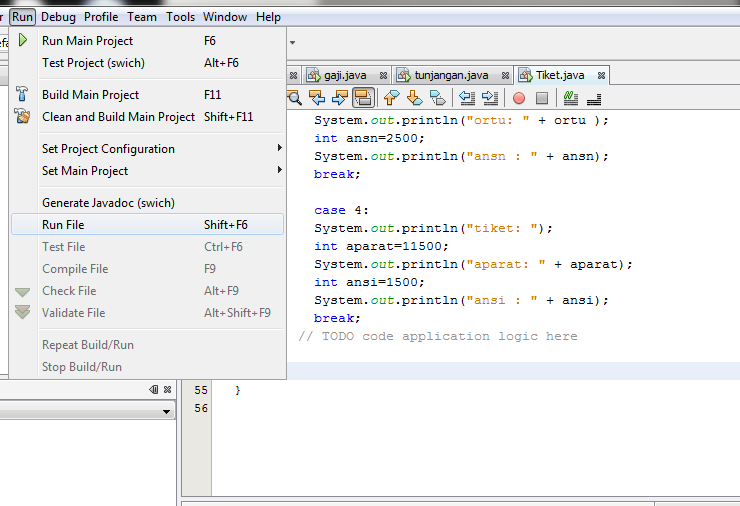Click the Run menu in menu bar
This screenshot has width=740, height=506.
22,17
